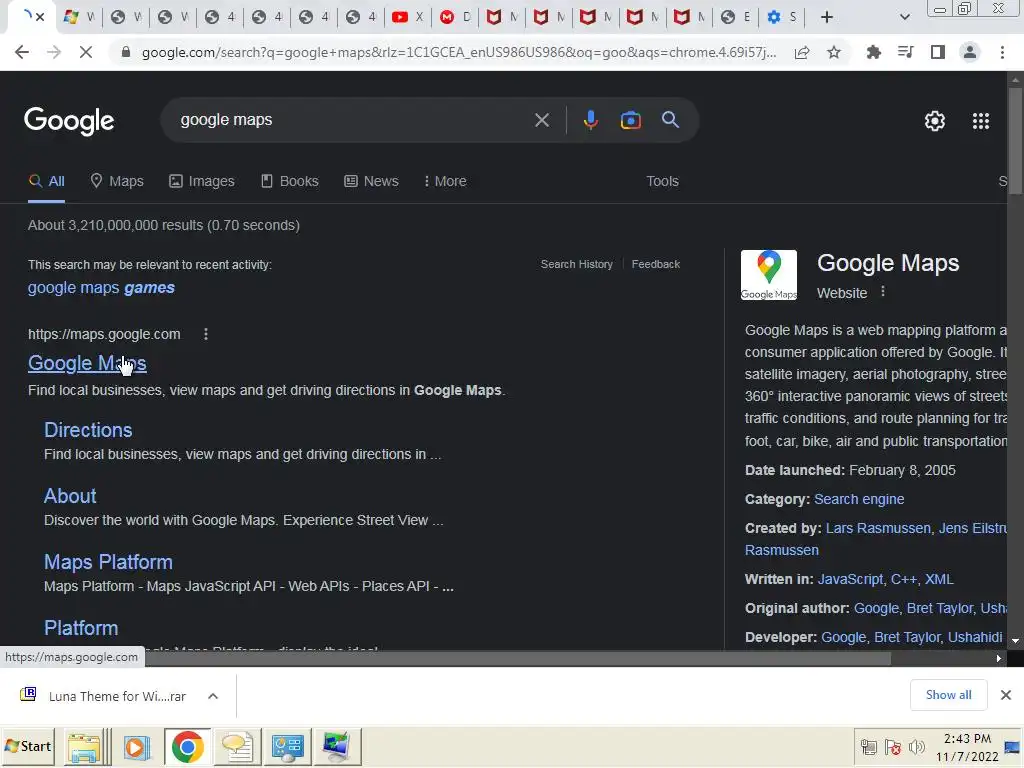This screenshot has height=768, width=1024.
Task: Open the Ushahidi developer link
Action: (974, 637)
